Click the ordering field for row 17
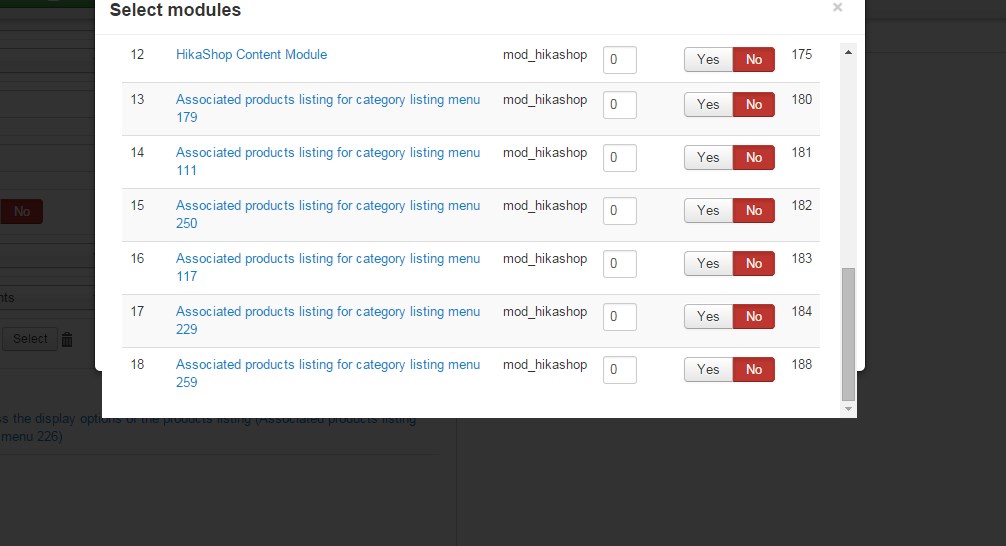The height and width of the screenshot is (546, 1006). pos(620,317)
